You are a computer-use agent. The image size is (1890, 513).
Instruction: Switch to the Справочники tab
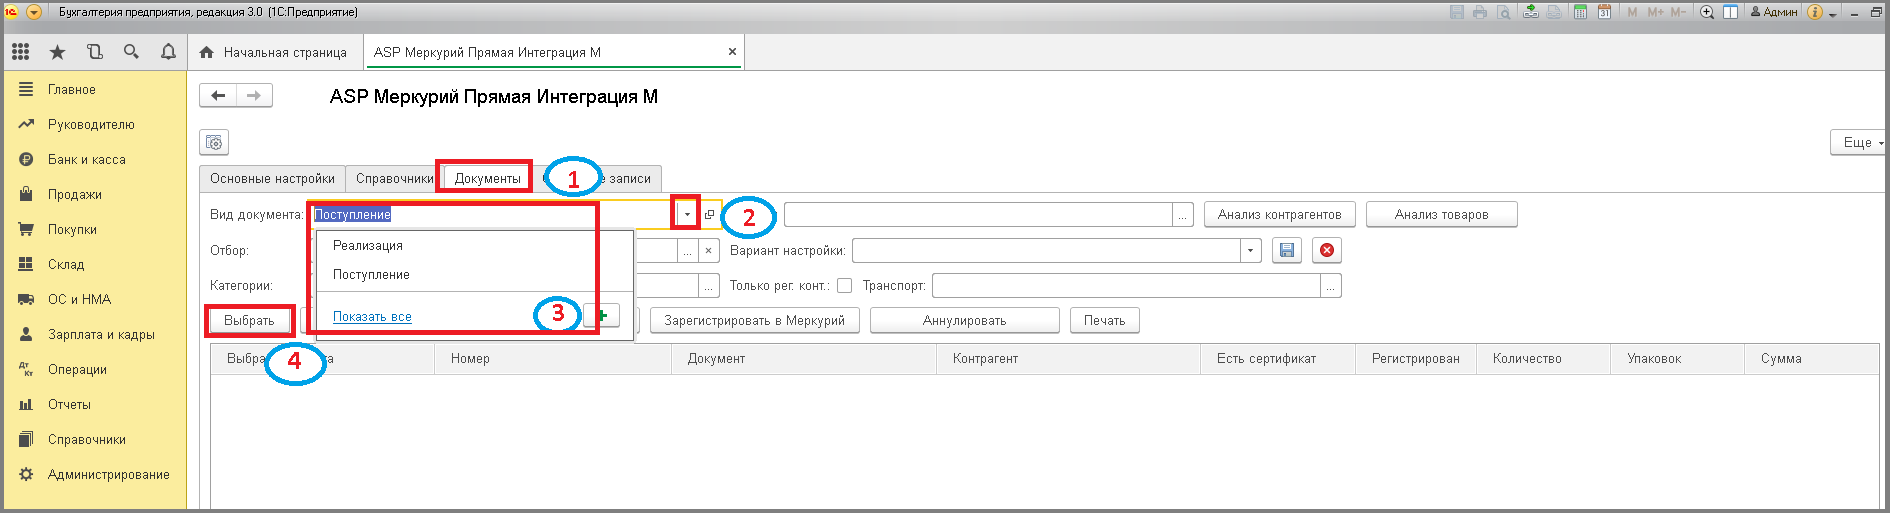[x=395, y=178]
